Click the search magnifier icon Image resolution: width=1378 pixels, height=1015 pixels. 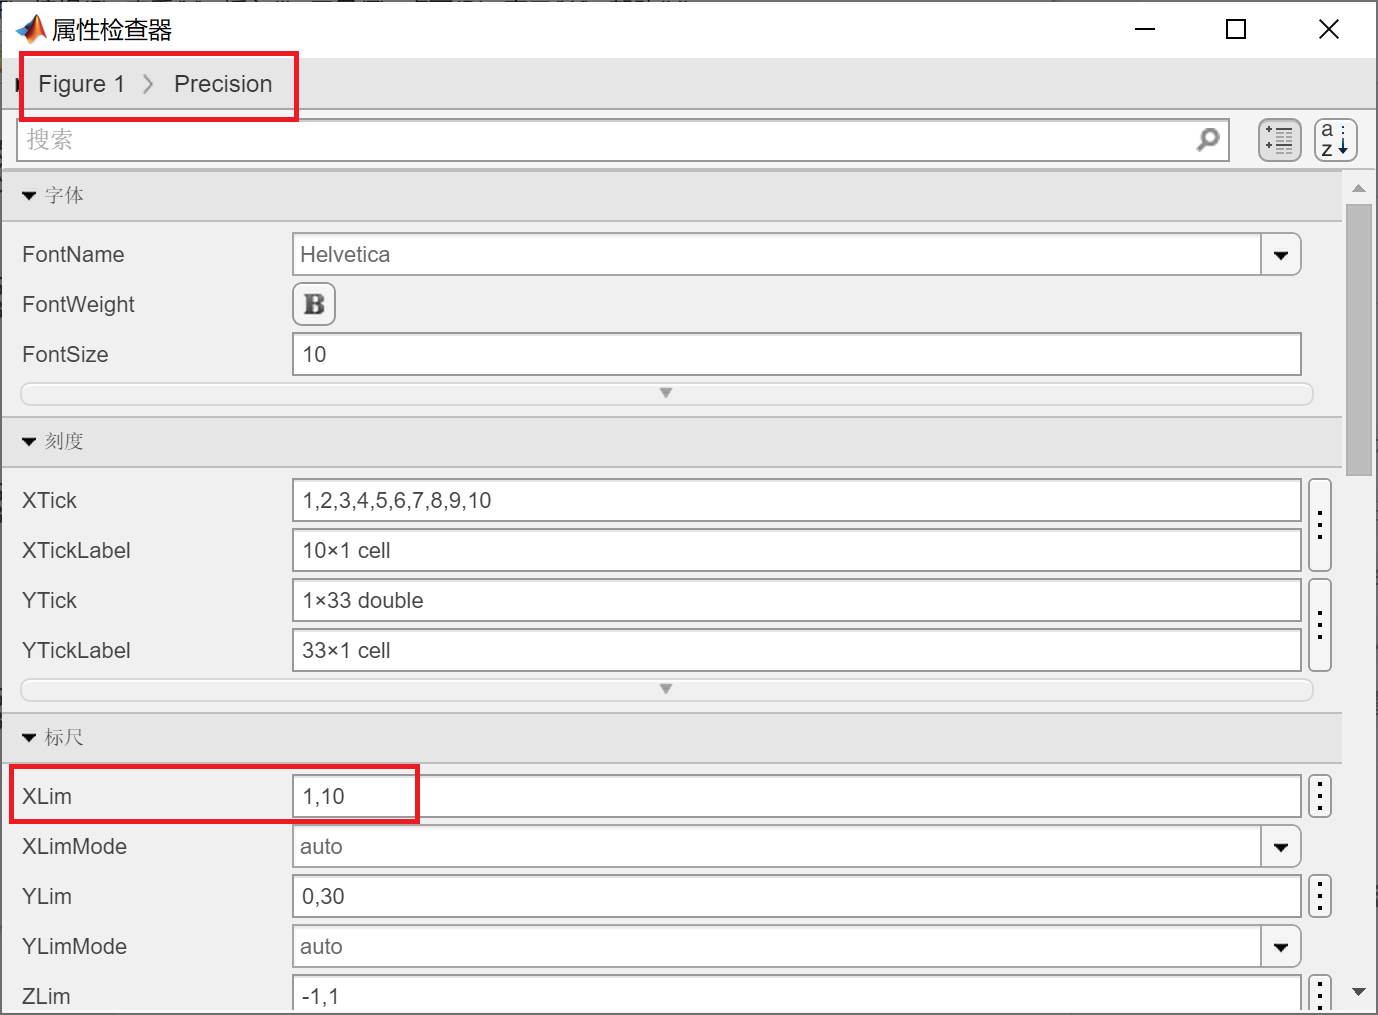(x=1209, y=139)
